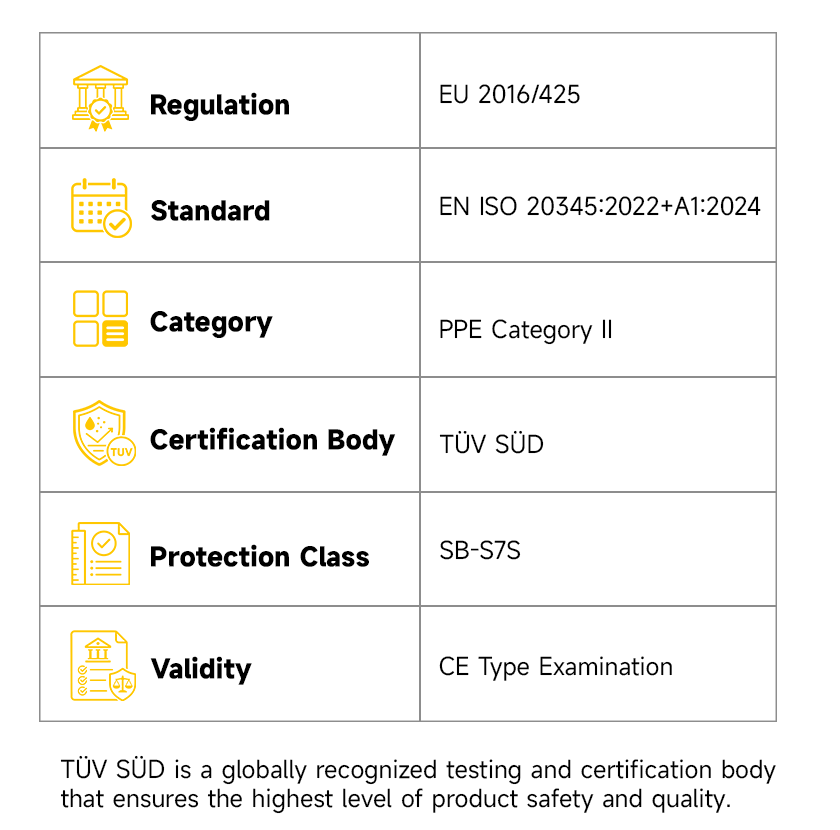Click the Protection Class document icon
The height and width of the screenshot is (830, 840).
(x=100, y=554)
